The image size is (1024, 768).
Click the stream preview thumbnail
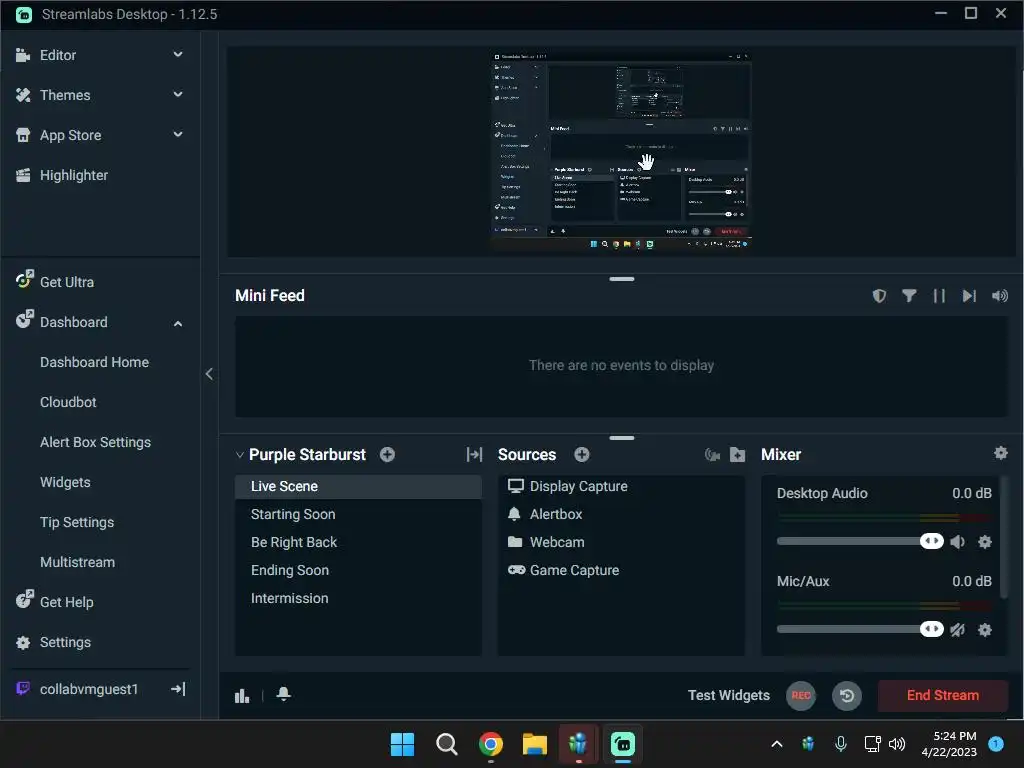[621, 152]
